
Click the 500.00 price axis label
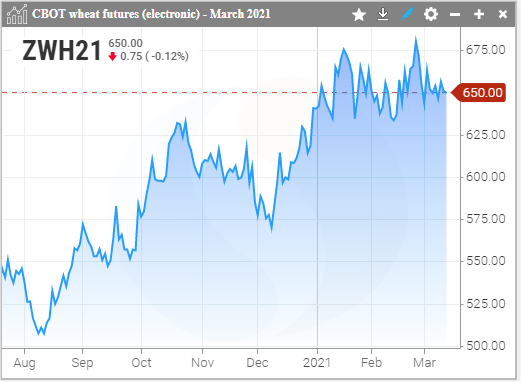(x=485, y=346)
